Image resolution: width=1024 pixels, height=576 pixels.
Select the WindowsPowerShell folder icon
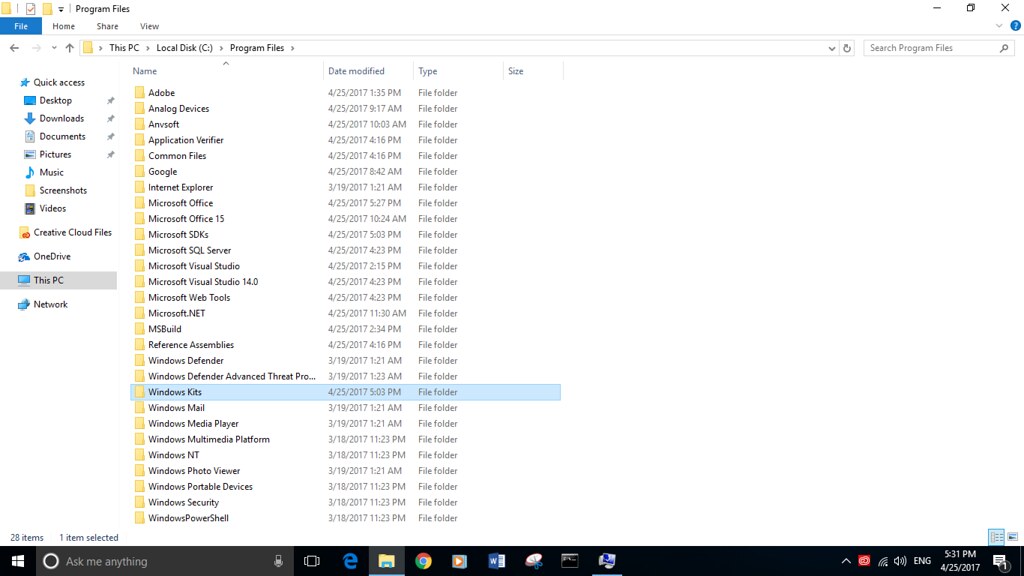click(139, 518)
